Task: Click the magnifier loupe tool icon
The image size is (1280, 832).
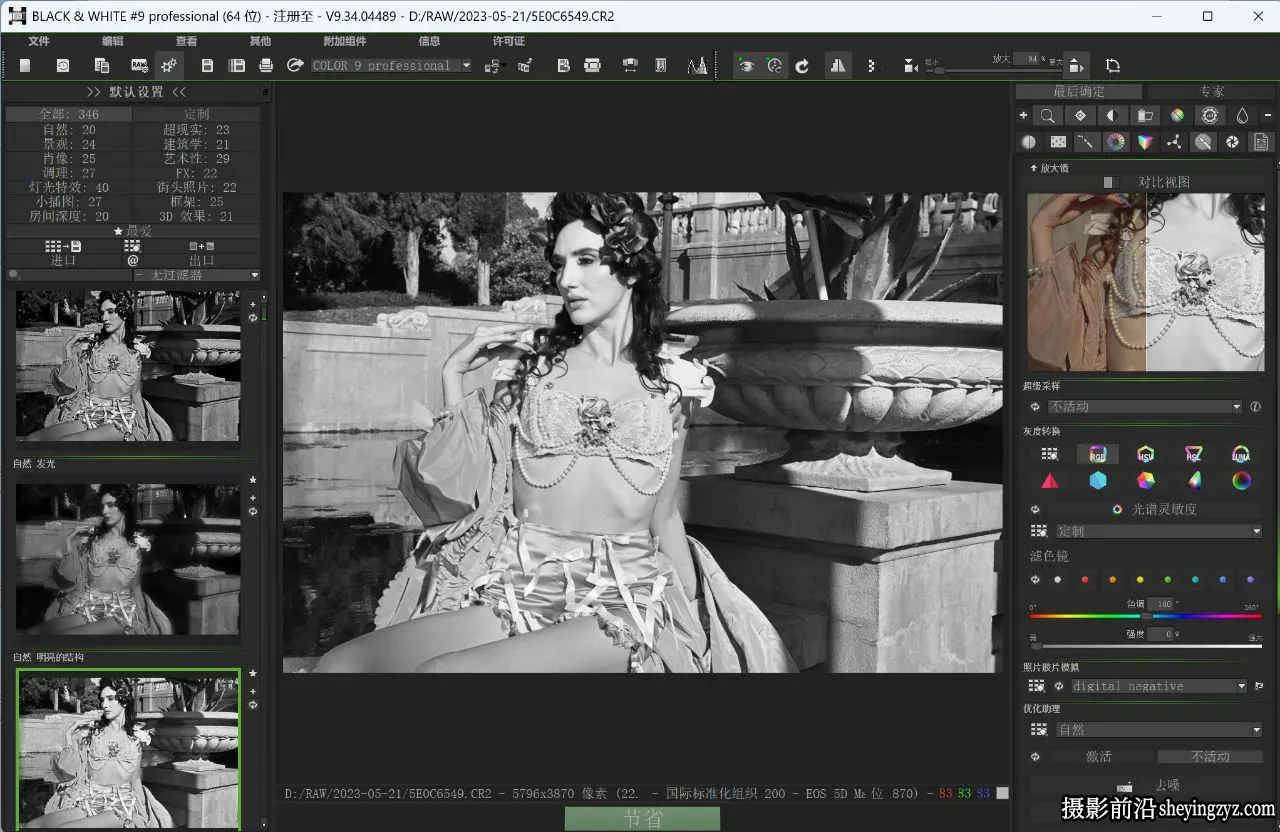Action: 1047,116
